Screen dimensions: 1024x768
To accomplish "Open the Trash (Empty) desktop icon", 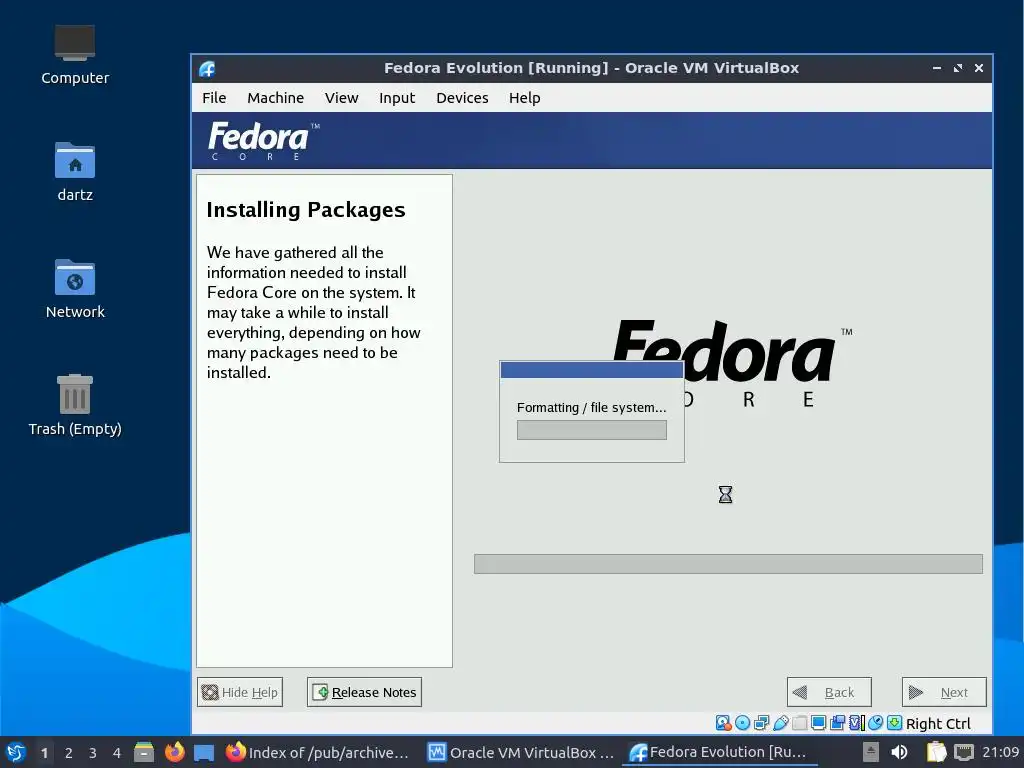I will (x=75, y=406).
